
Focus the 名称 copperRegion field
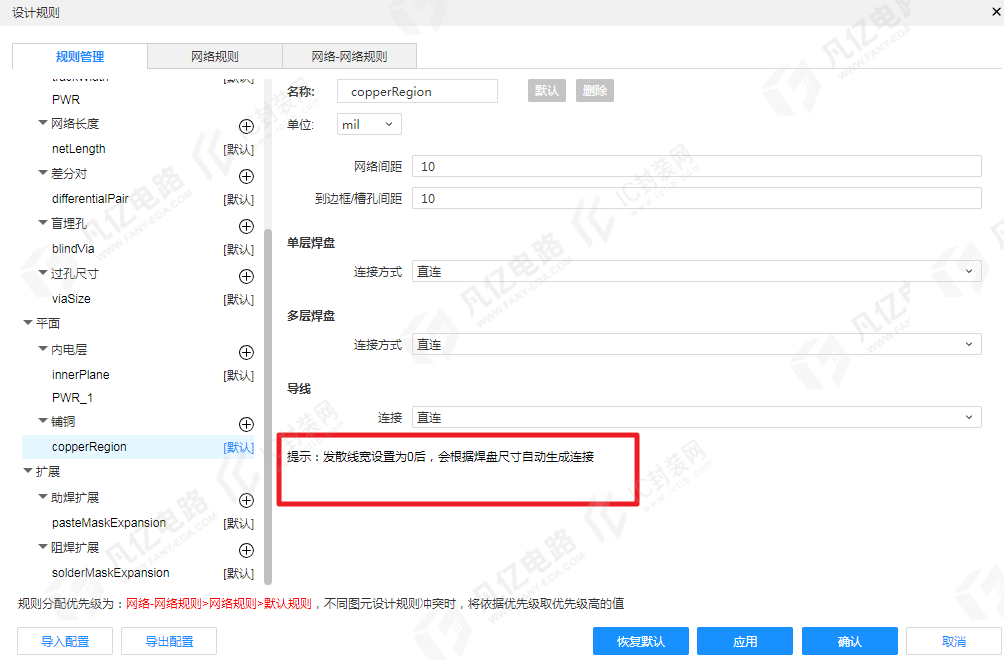point(417,91)
